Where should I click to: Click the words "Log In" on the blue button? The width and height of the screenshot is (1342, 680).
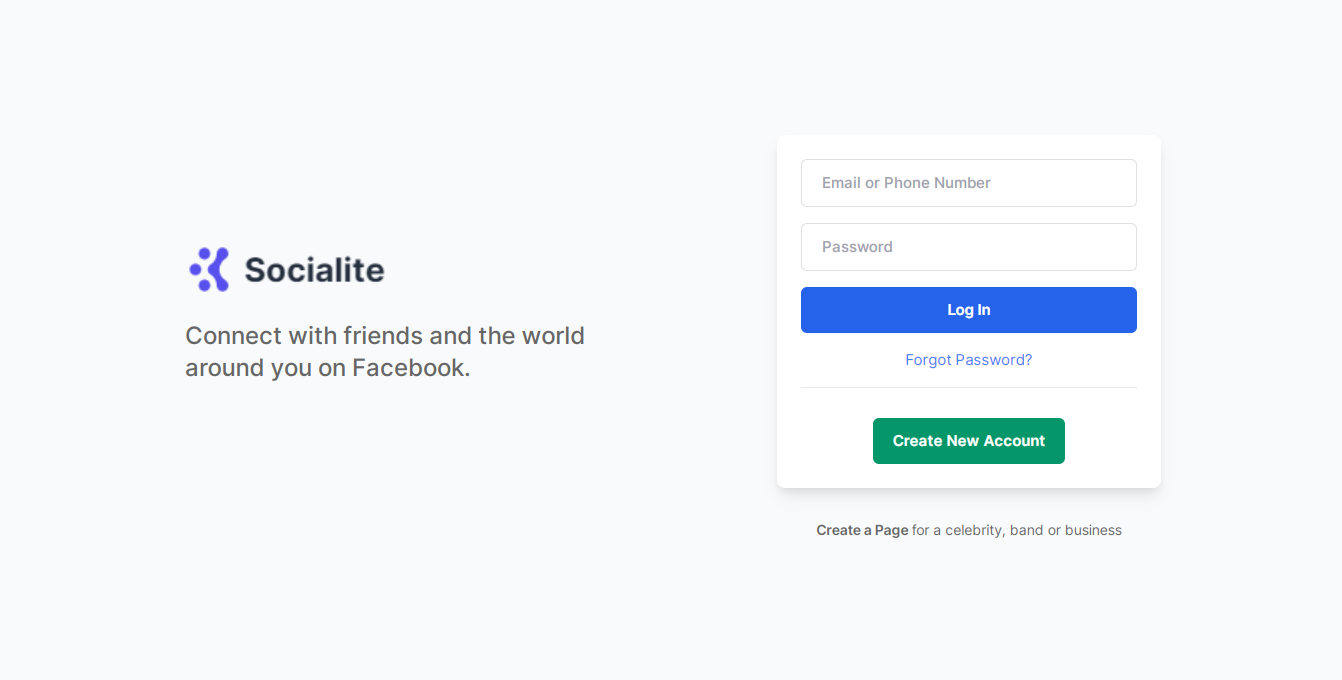(x=968, y=310)
